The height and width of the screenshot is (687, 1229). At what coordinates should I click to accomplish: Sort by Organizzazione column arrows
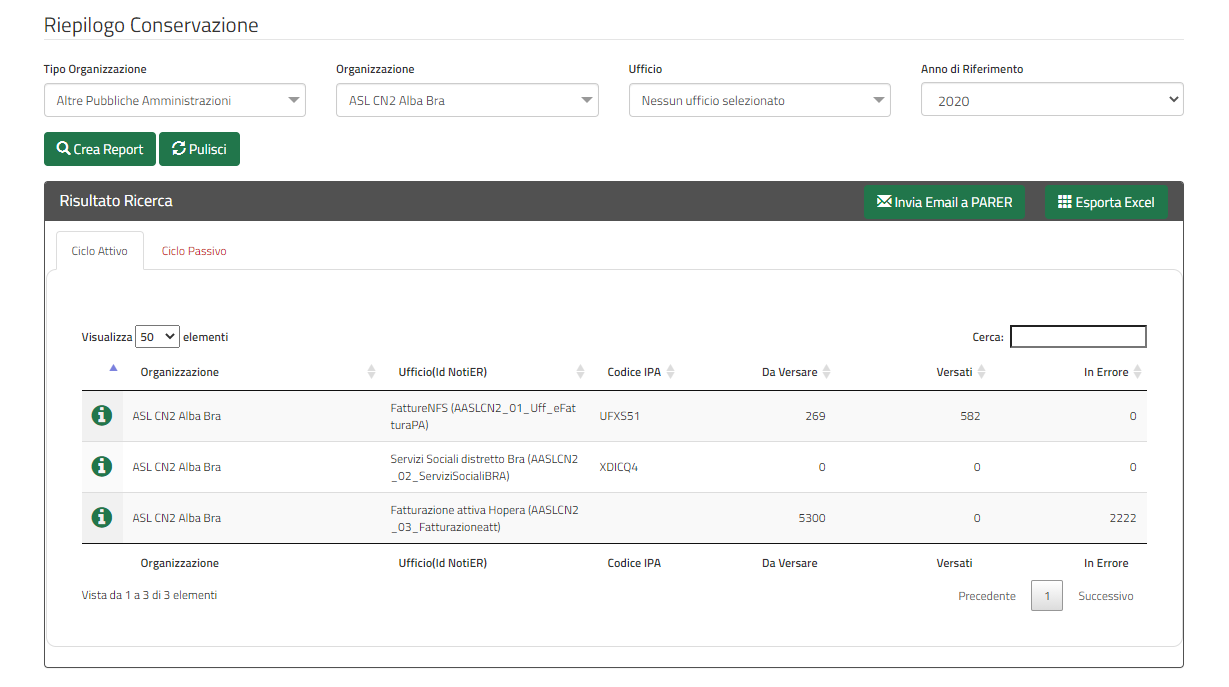click(x=372, y=372)
